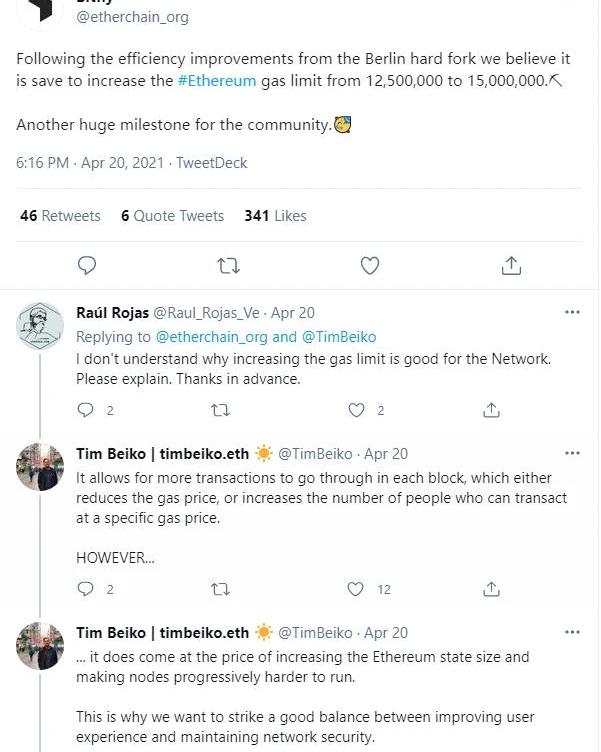The height and width of the screenshot is (752, 601).
Task: Share the main etherchain tweet
Action: (511, 265)
